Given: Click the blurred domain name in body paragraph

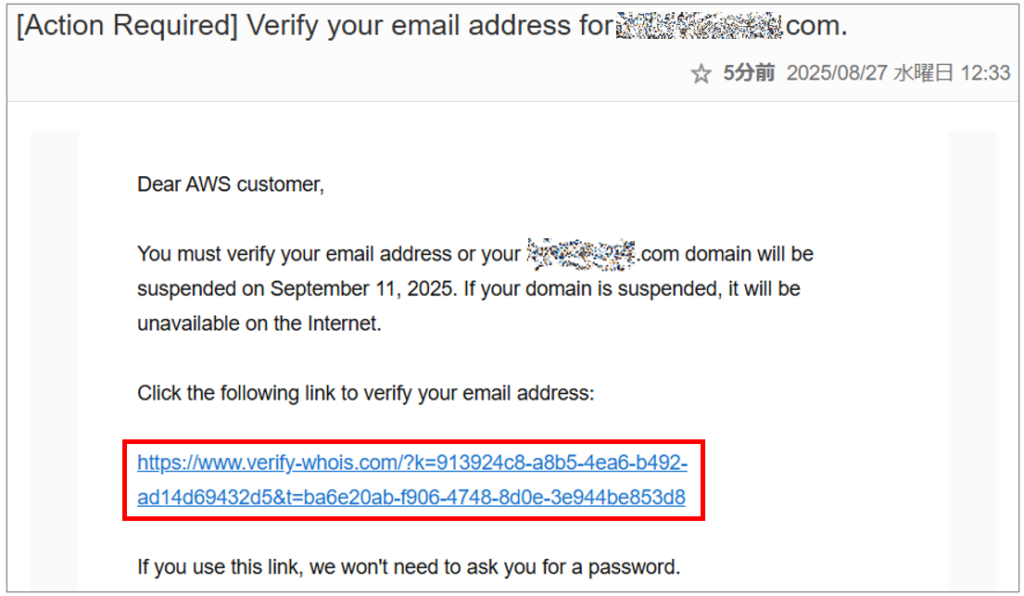Looking at the screenshot, I should click(581, 254).
